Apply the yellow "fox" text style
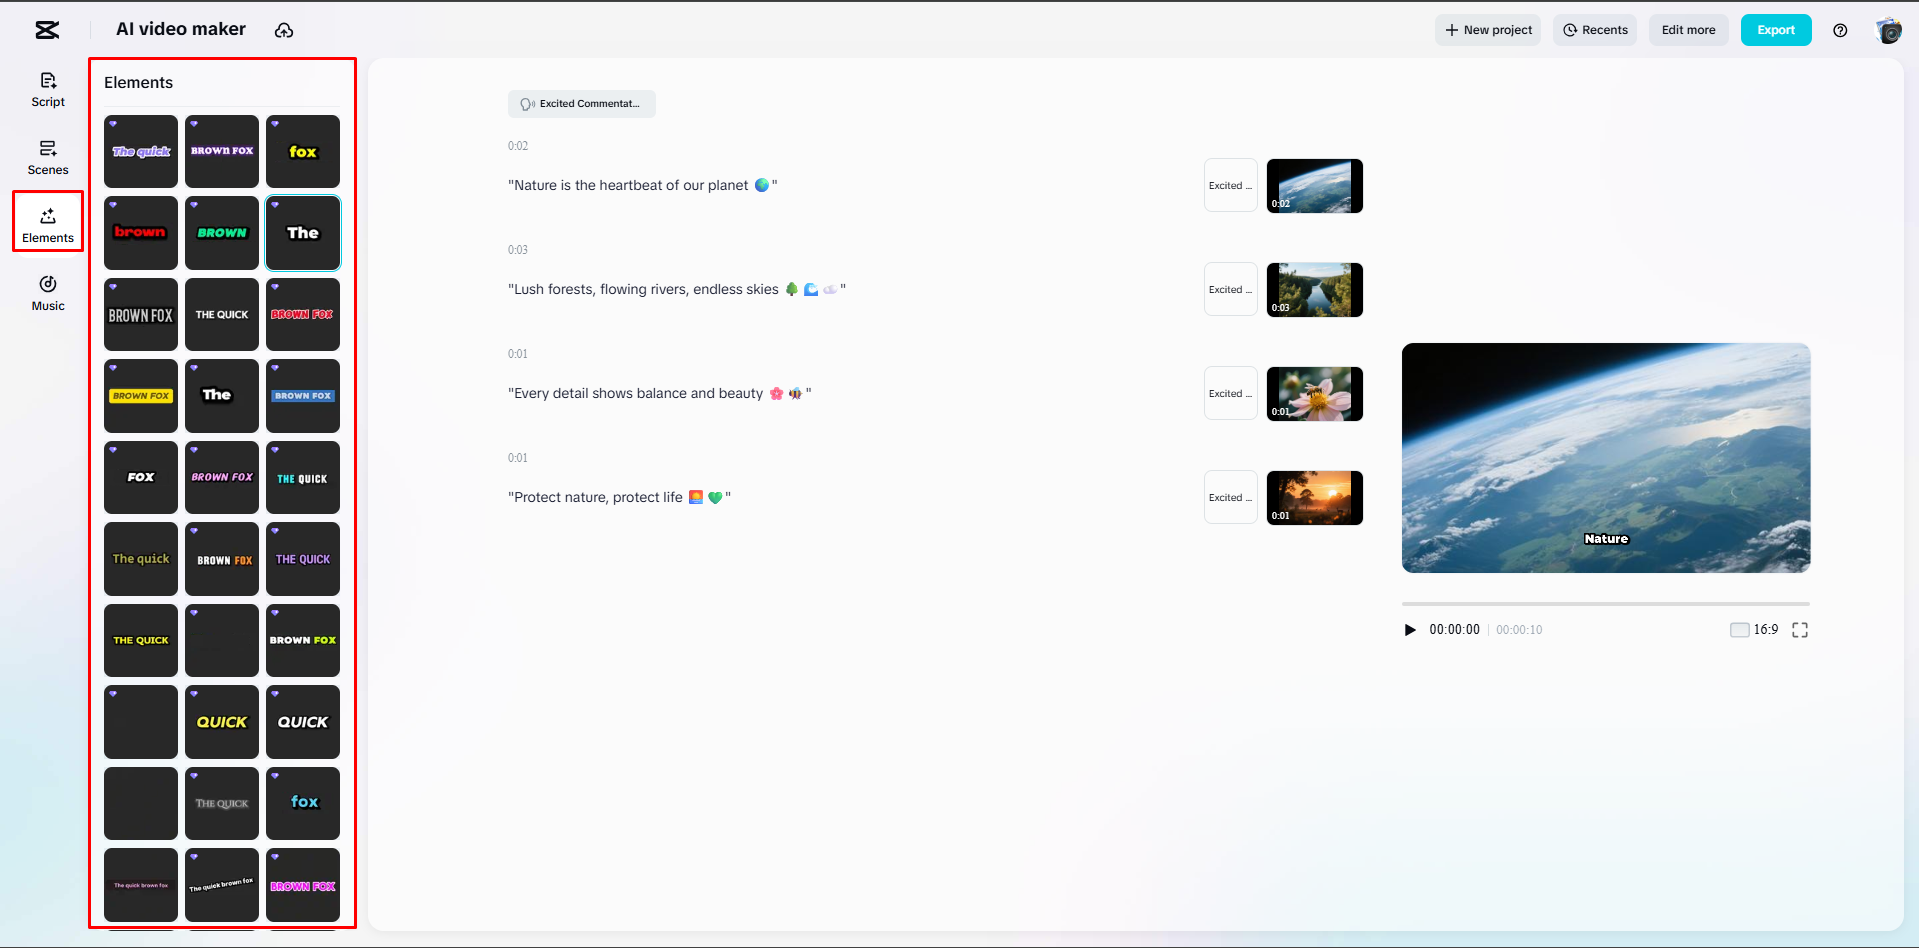The image size is (1919, 948). 303,151
